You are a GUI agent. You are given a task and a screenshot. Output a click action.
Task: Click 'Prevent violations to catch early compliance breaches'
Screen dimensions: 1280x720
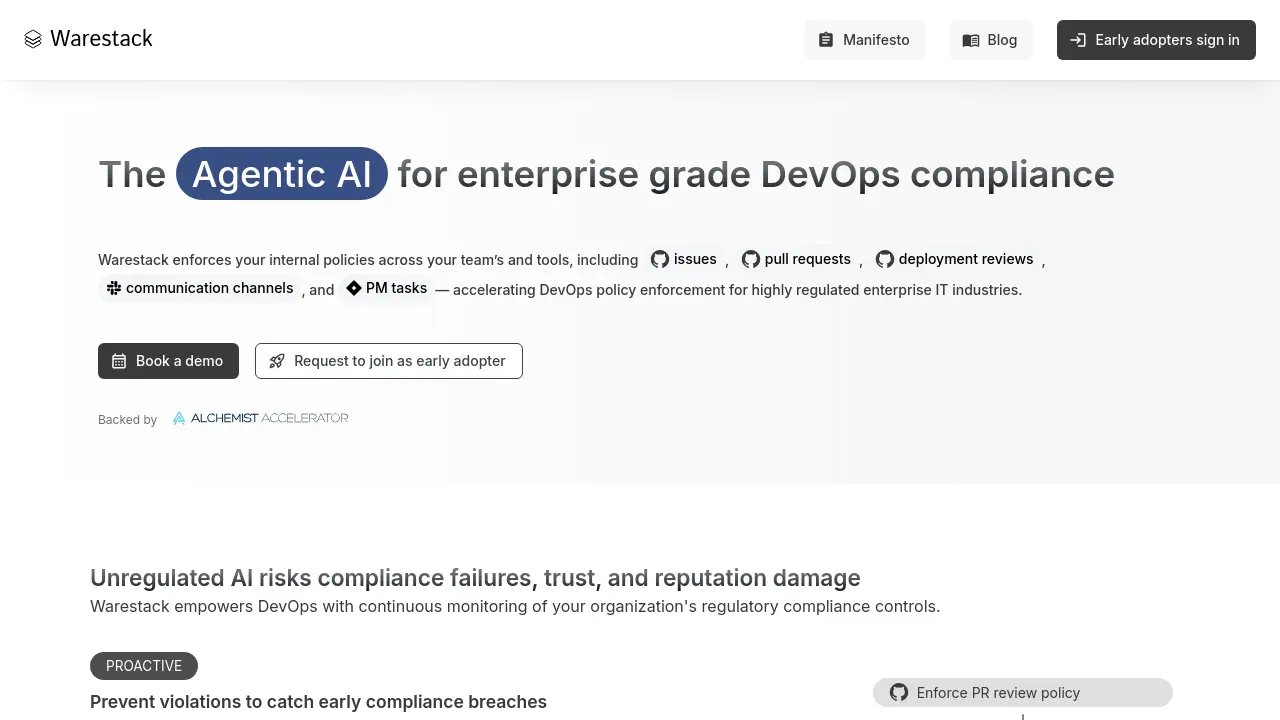coord(318,702)
